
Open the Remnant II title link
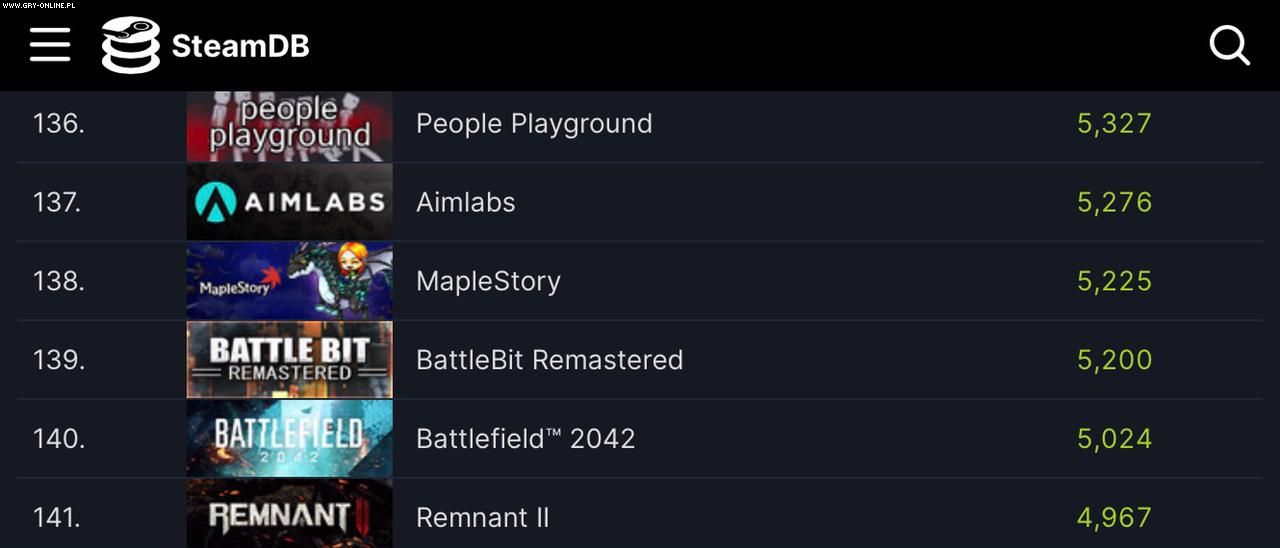tap(483, 517)
